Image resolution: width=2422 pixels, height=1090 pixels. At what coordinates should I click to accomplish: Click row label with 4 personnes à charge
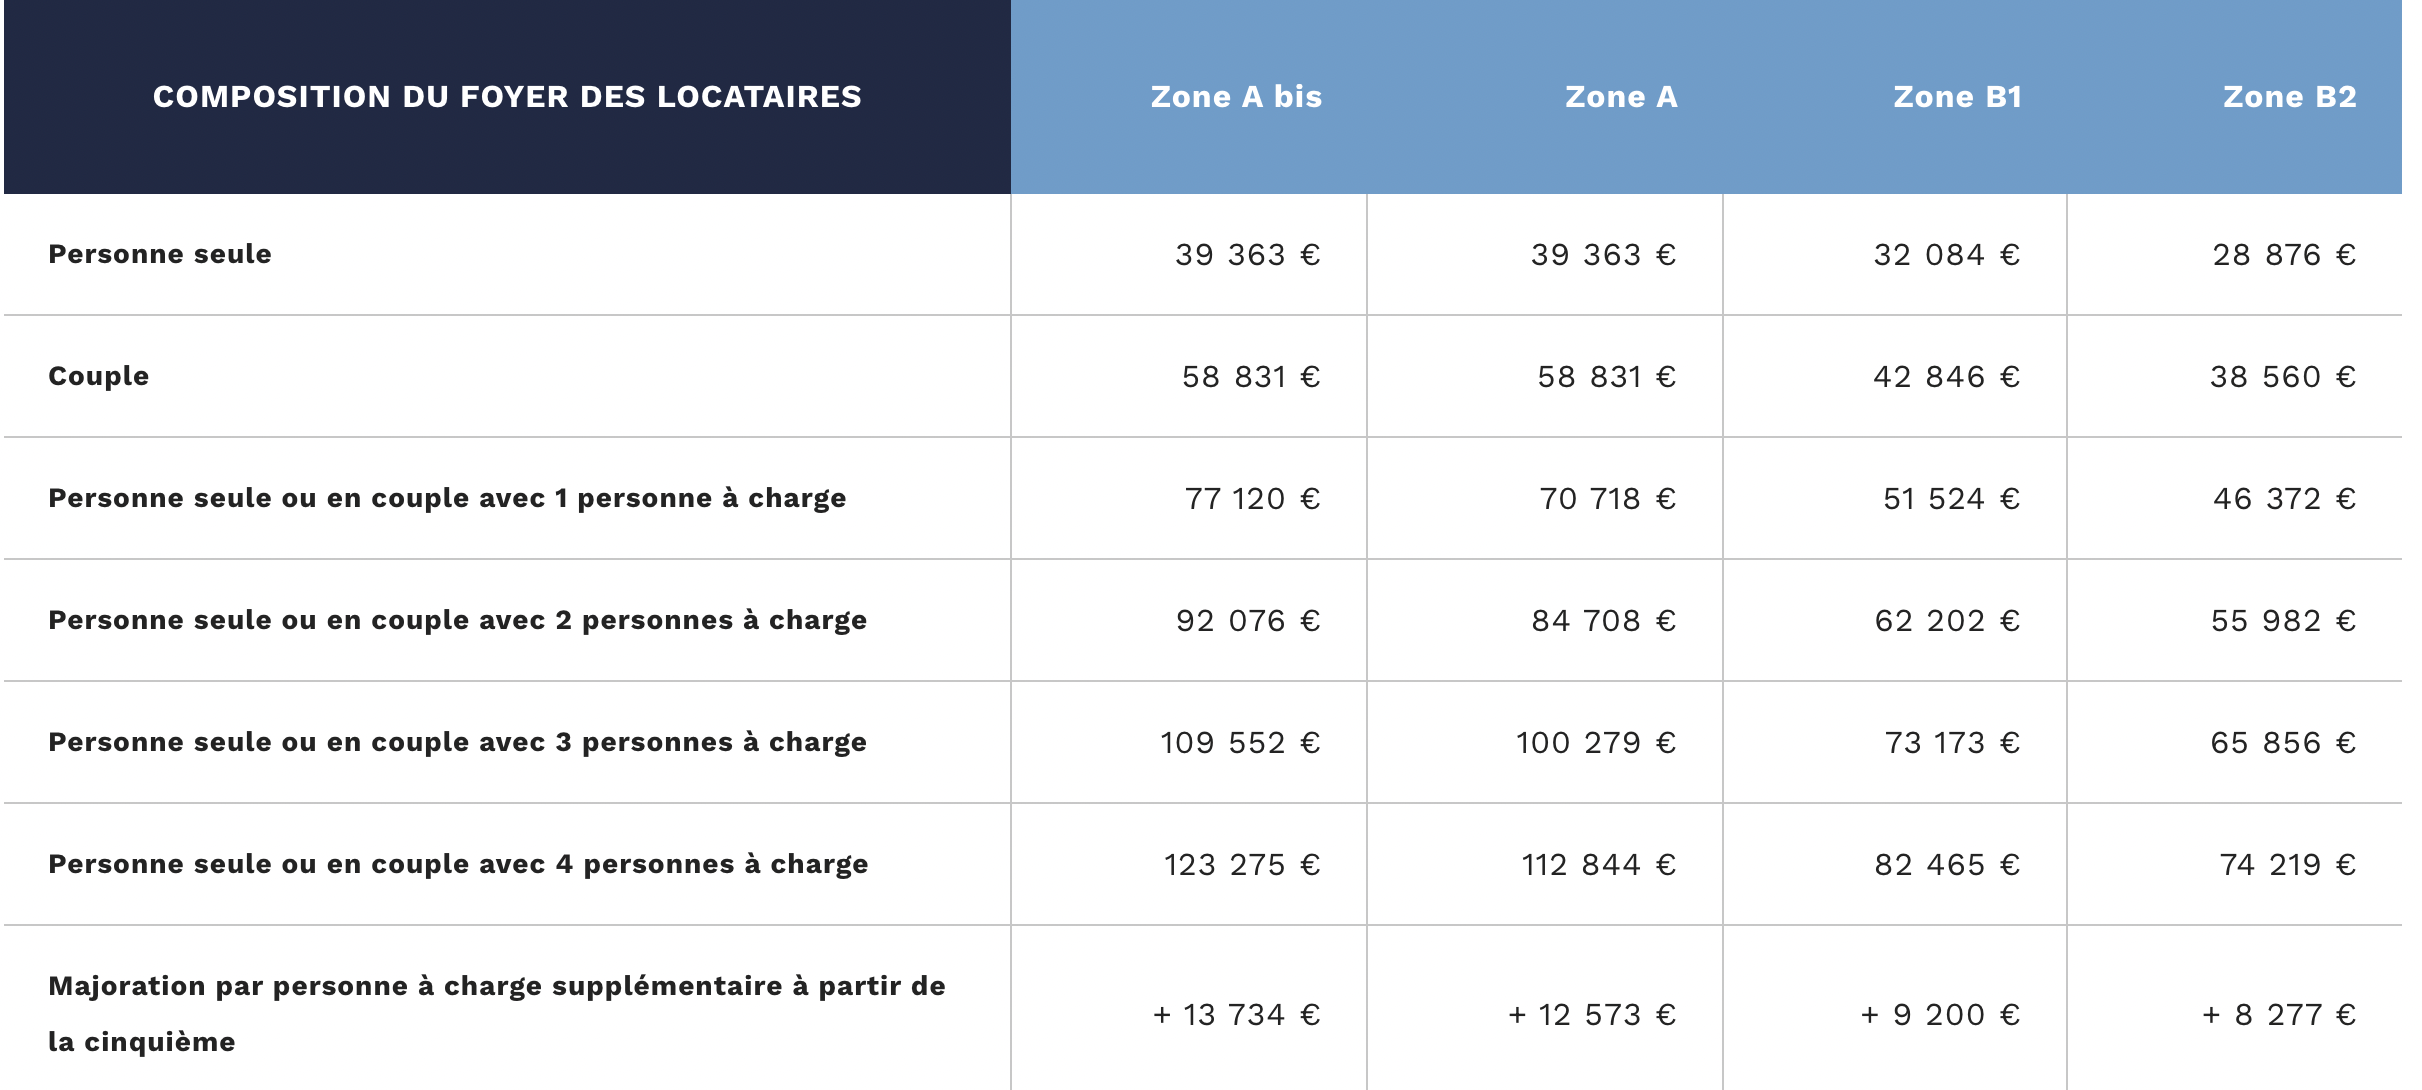click(458, 864)
